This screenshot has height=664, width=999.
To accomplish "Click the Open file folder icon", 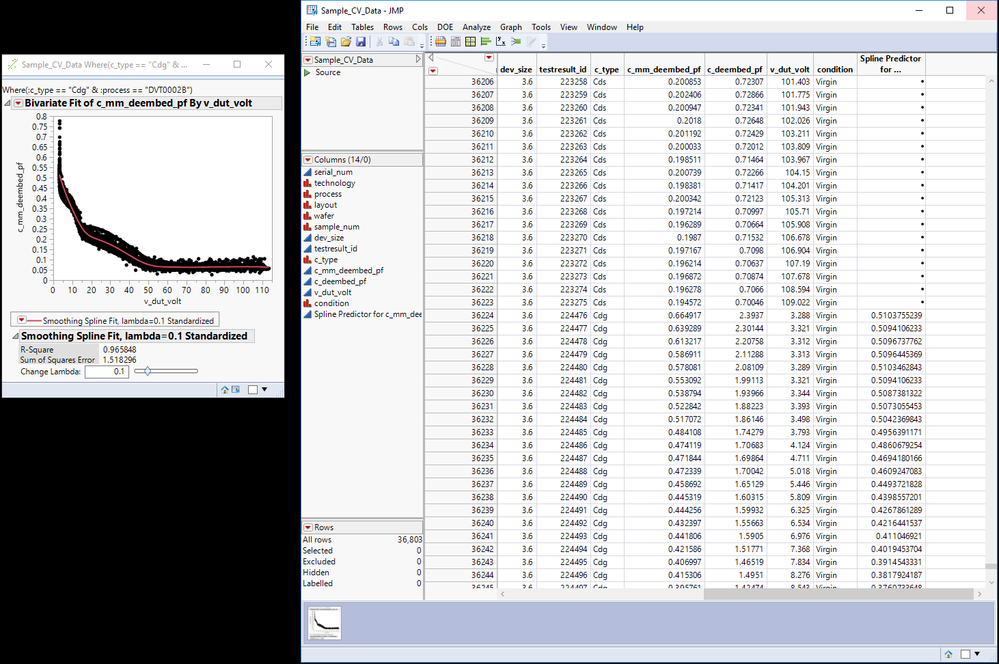I will coord(345,42).
